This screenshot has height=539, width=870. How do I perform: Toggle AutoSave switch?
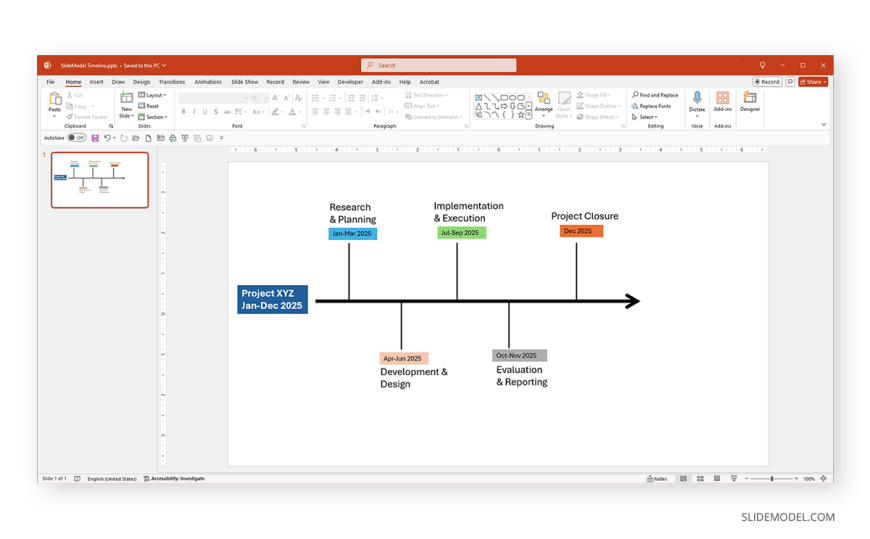tap(77, 138)
